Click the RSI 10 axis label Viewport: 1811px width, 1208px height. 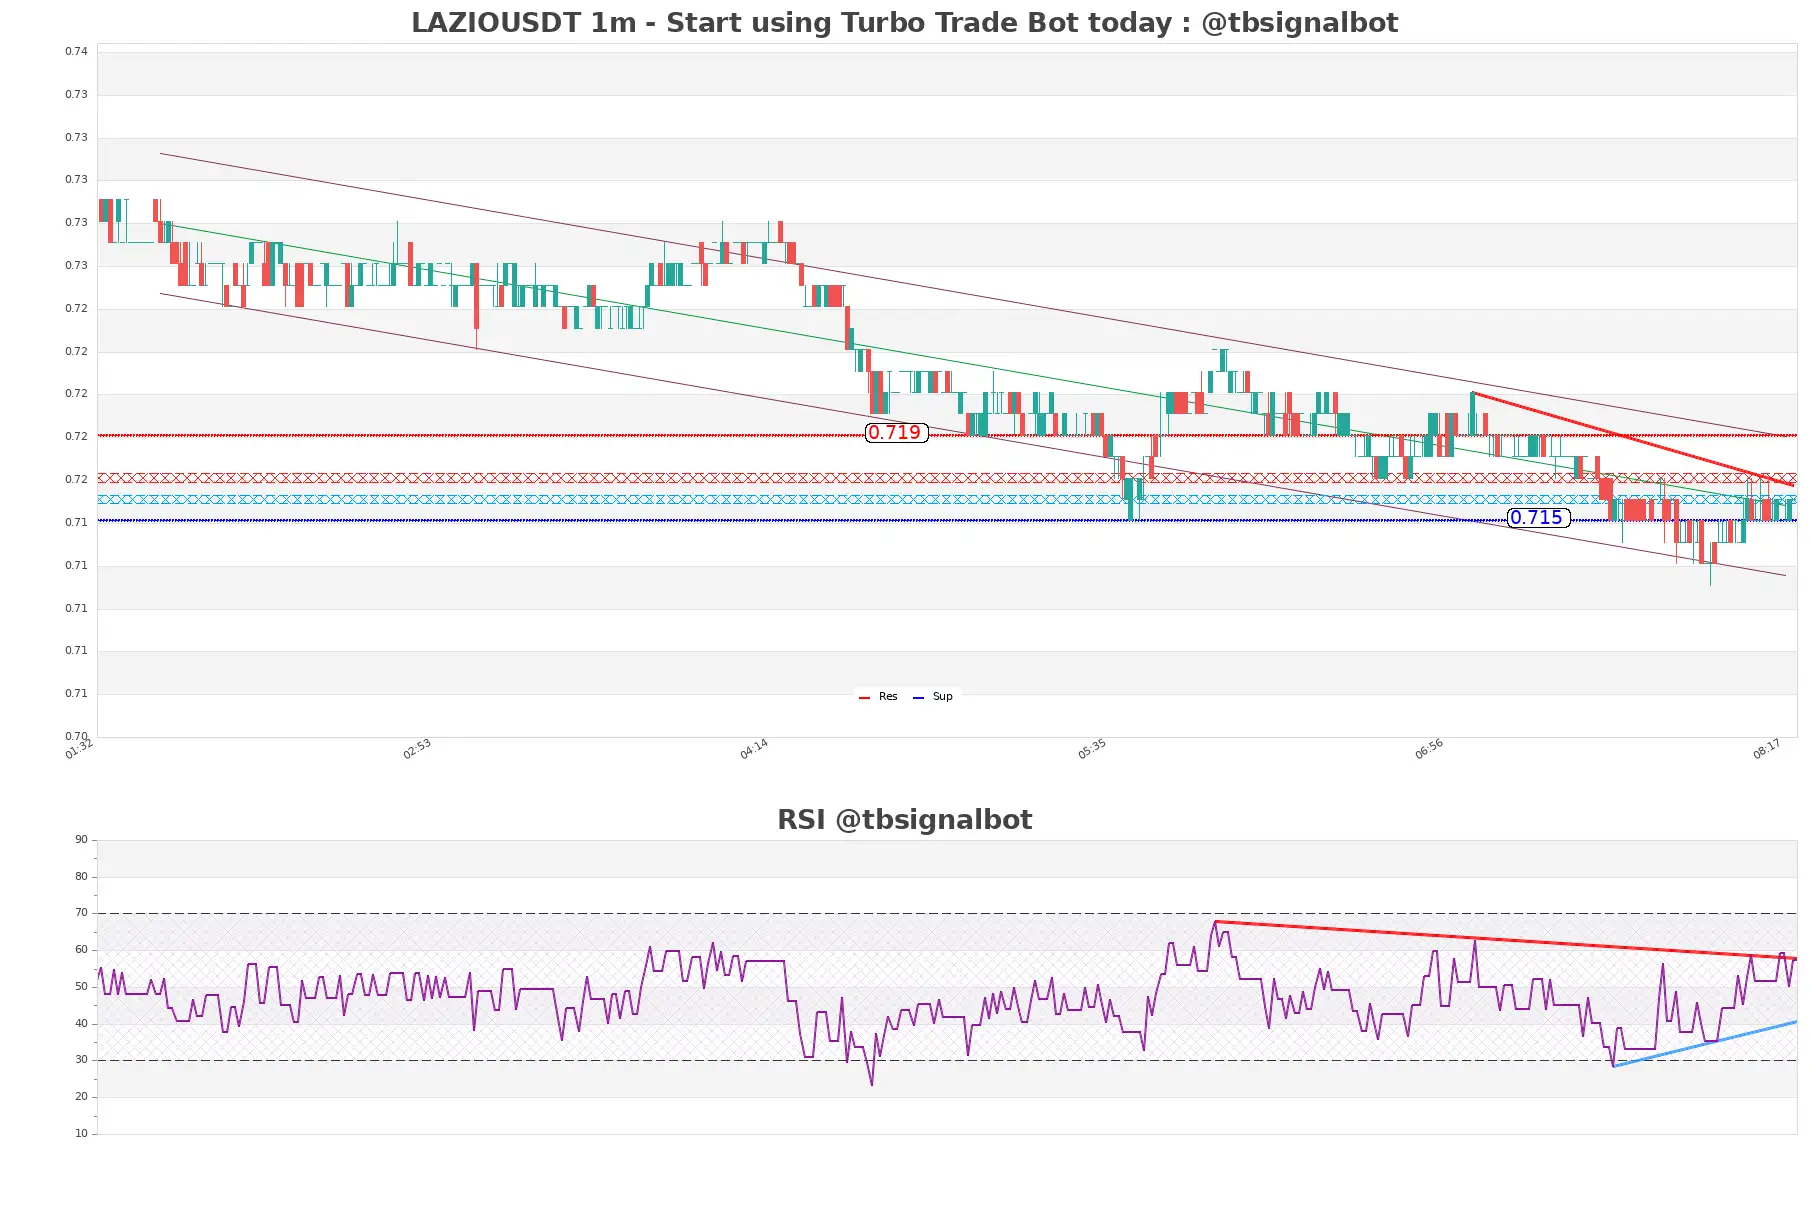[81, 1134]
